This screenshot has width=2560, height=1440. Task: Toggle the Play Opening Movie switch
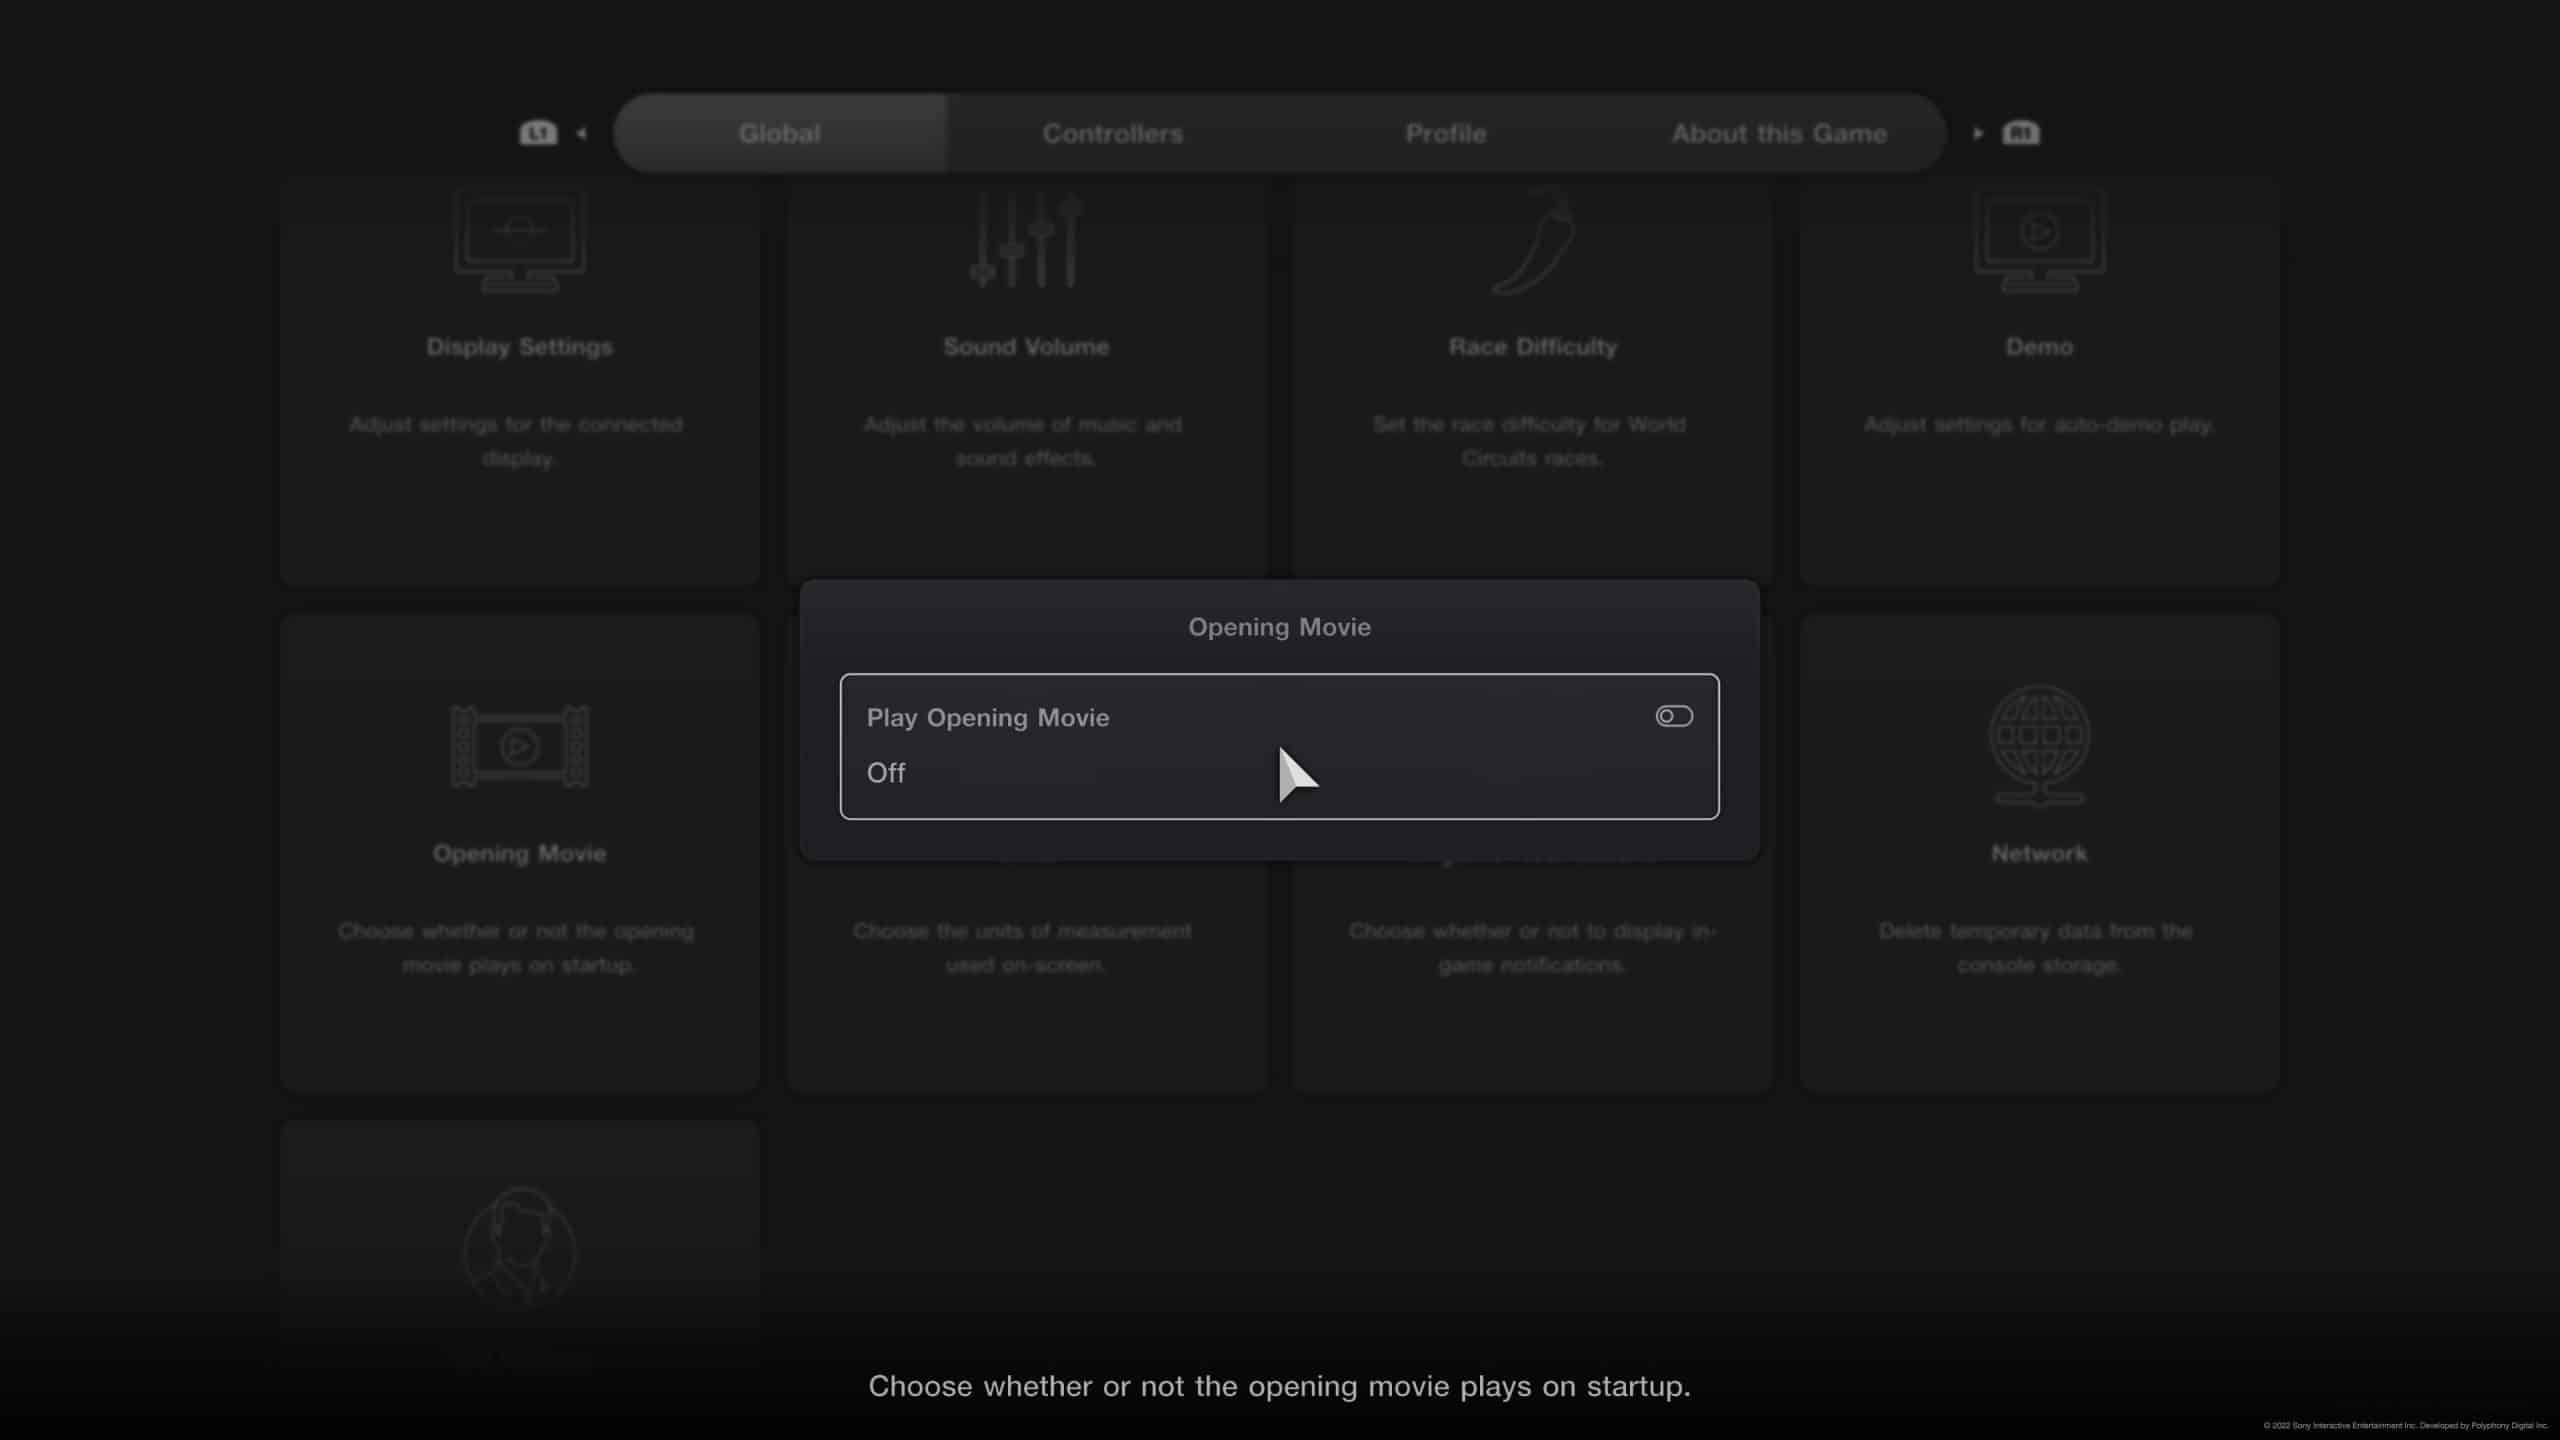coord(1673,716)
